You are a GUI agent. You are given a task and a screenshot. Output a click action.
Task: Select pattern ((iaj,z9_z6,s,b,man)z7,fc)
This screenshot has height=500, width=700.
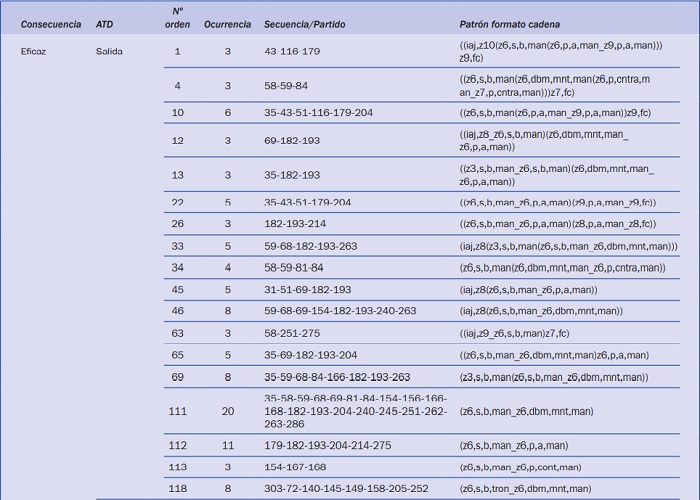[x=514, y=333]
